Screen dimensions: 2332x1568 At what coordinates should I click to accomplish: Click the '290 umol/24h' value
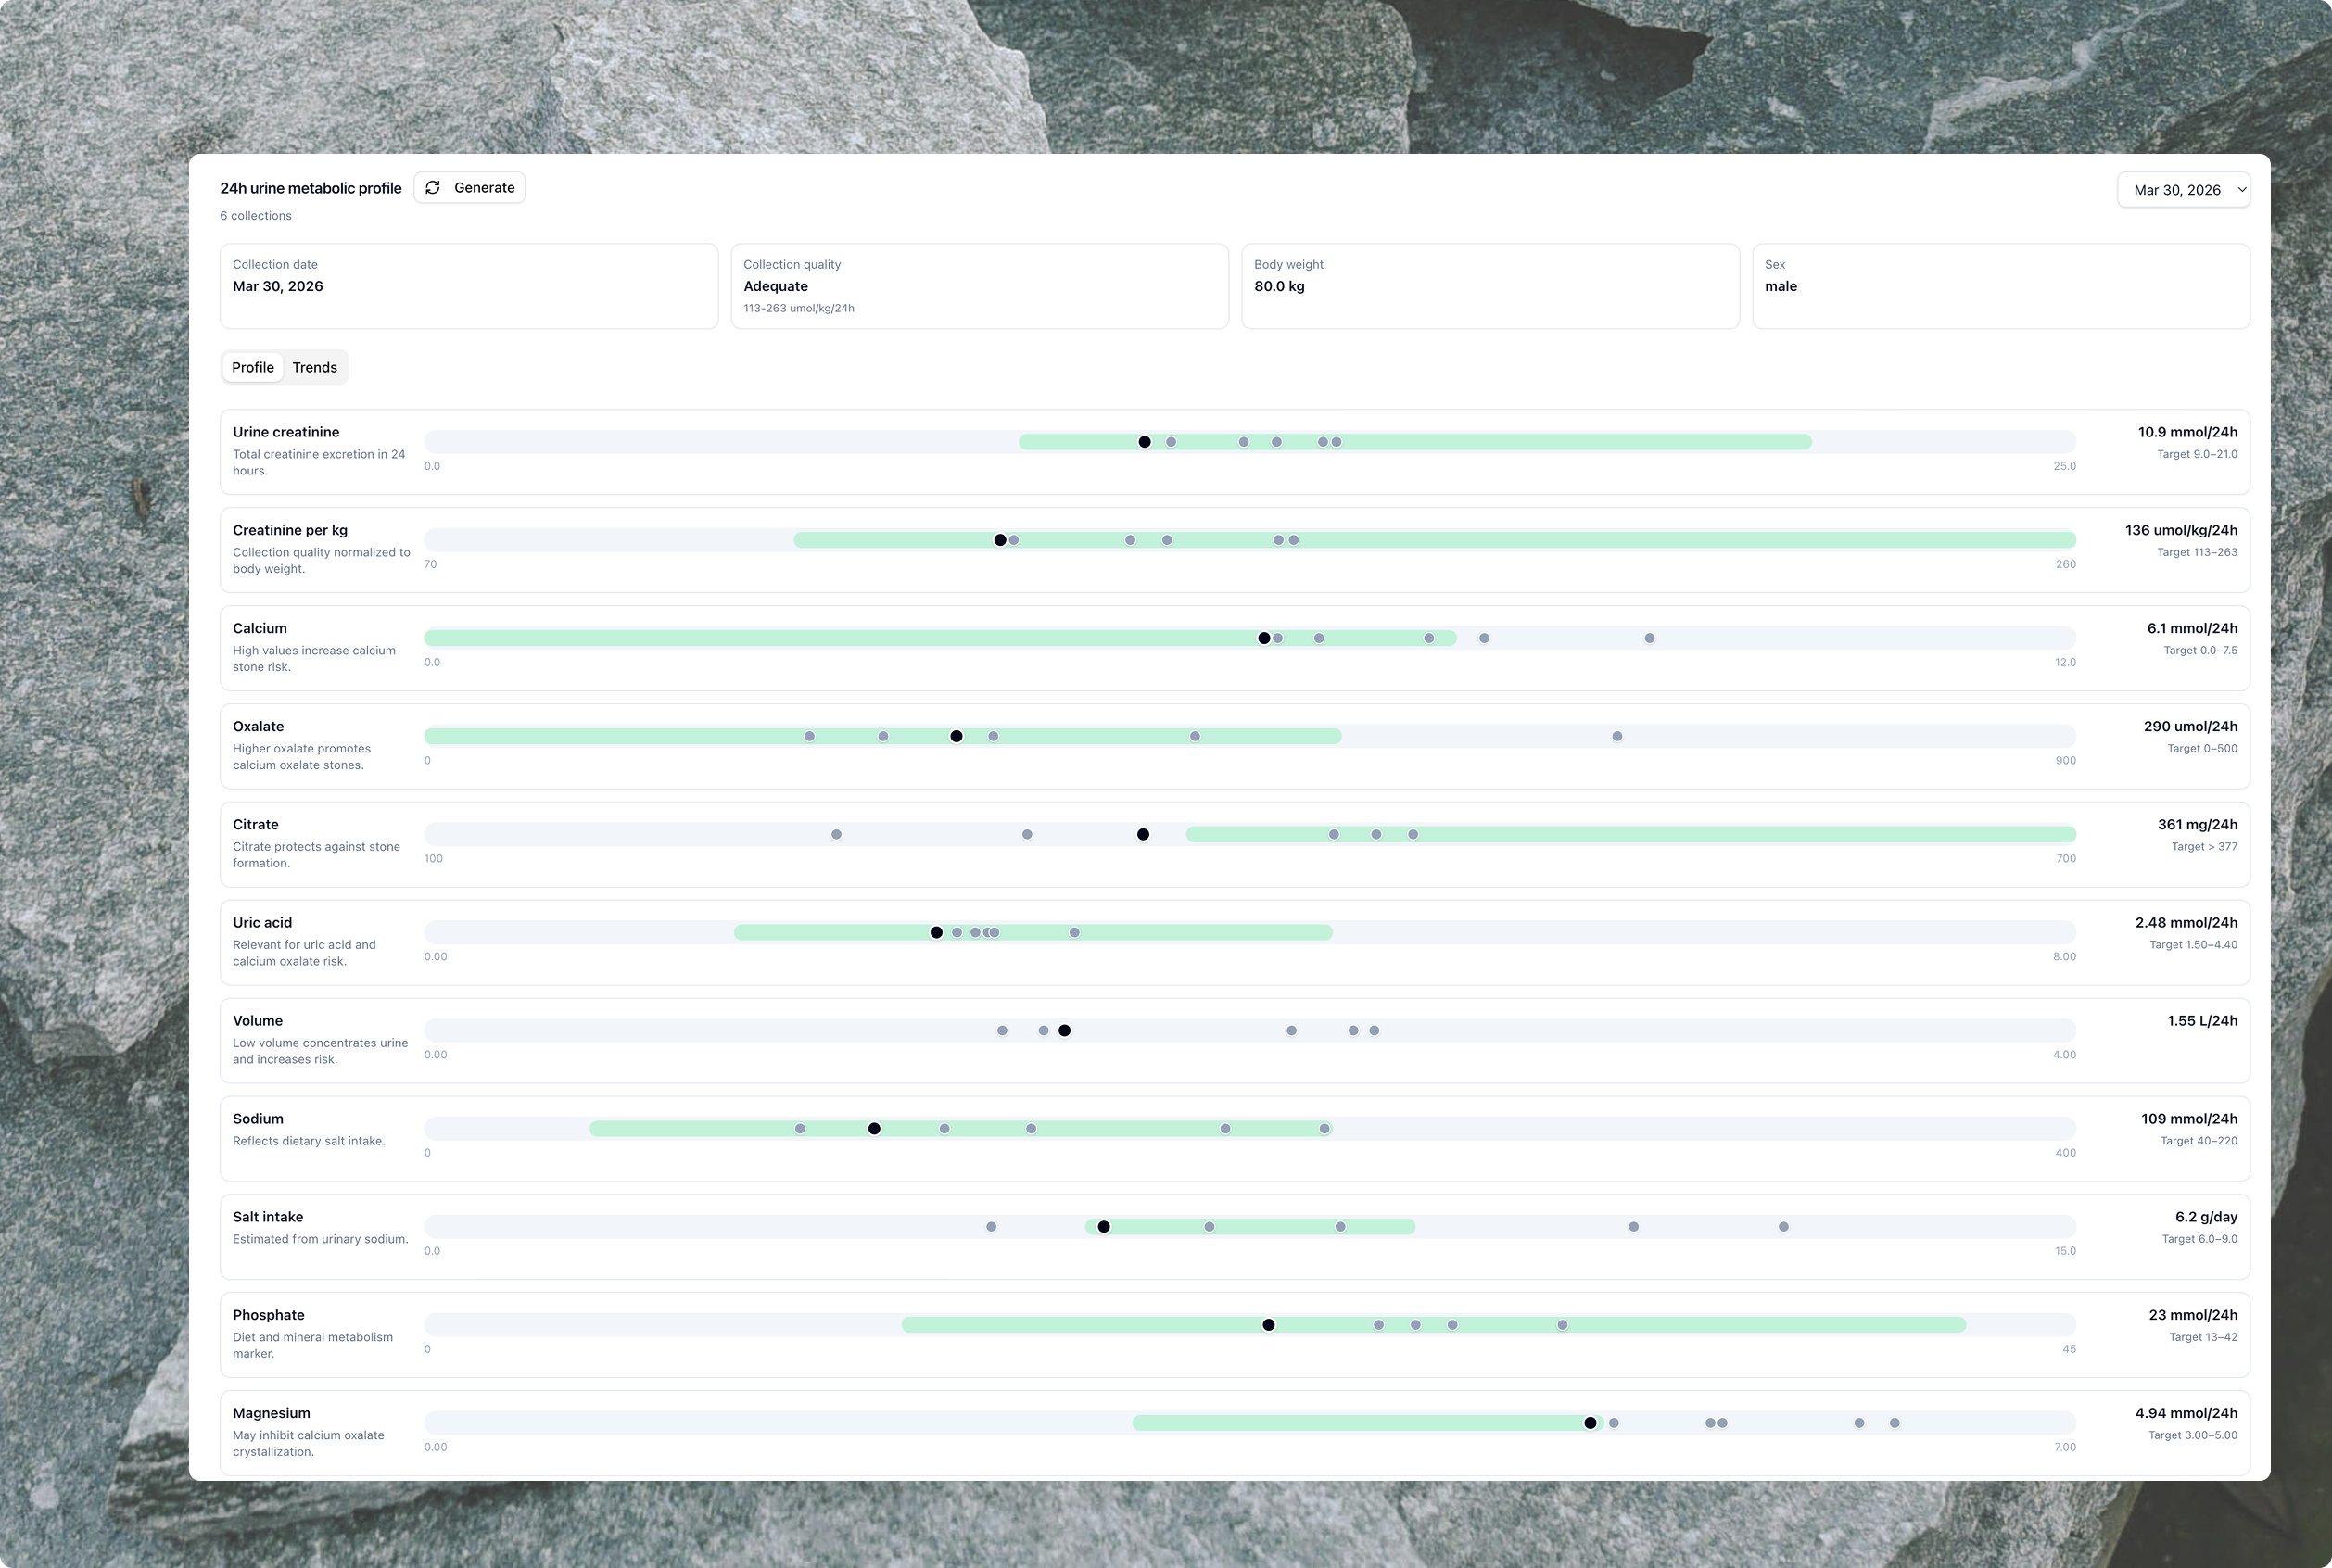(x=2191, y=726)
